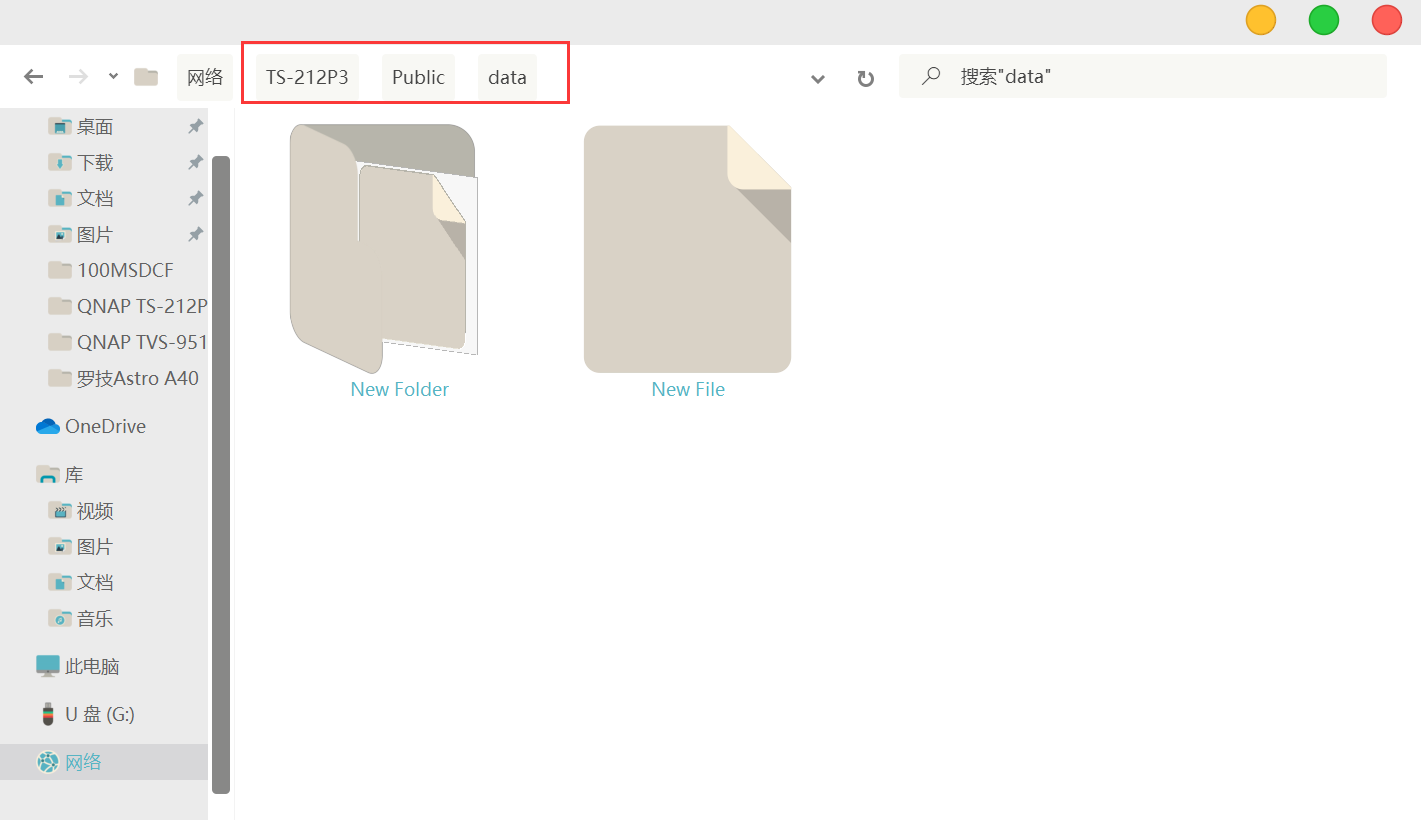Minimize window with yellow button

(1261, 20)
